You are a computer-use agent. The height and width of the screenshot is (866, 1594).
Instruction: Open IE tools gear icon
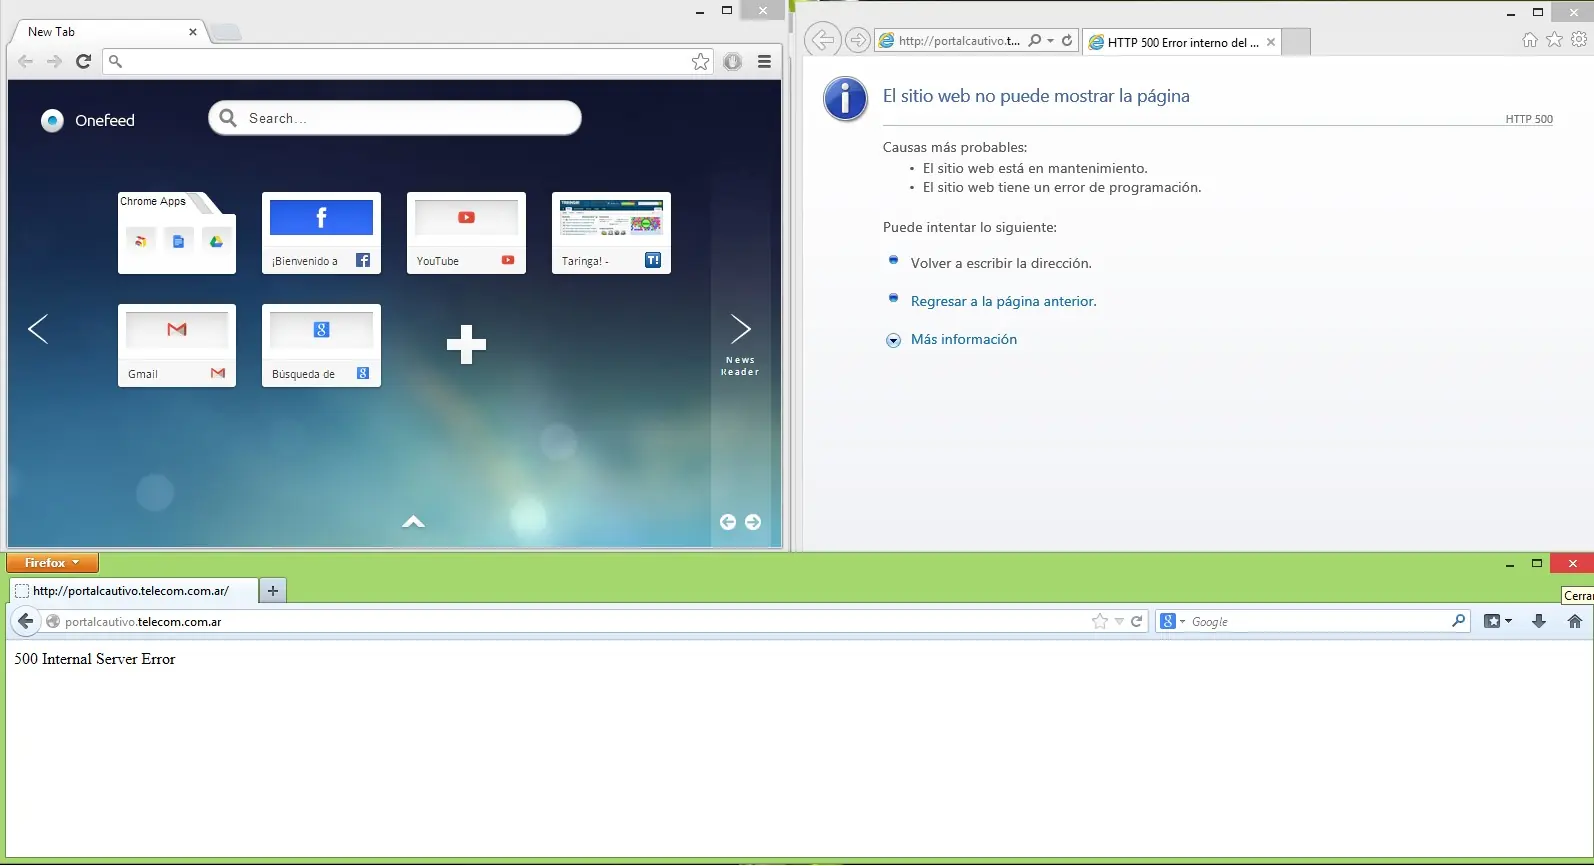(1579, 40)
